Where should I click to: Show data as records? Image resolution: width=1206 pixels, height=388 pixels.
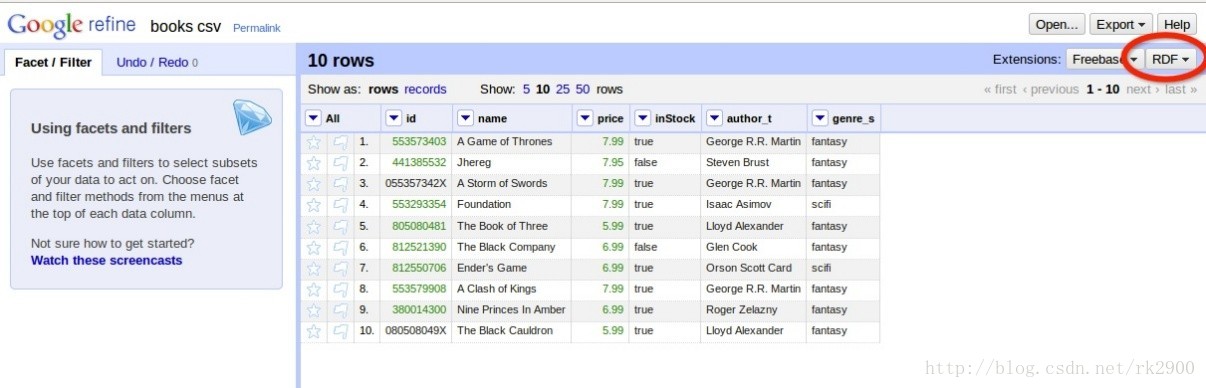coord(426,89)
